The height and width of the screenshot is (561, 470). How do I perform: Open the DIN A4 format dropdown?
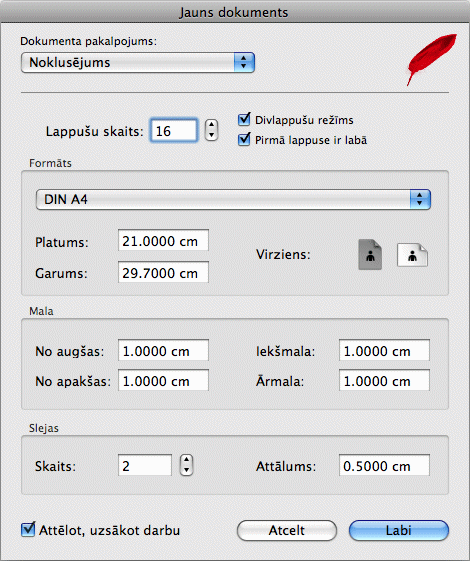click(x=233, y=199)
